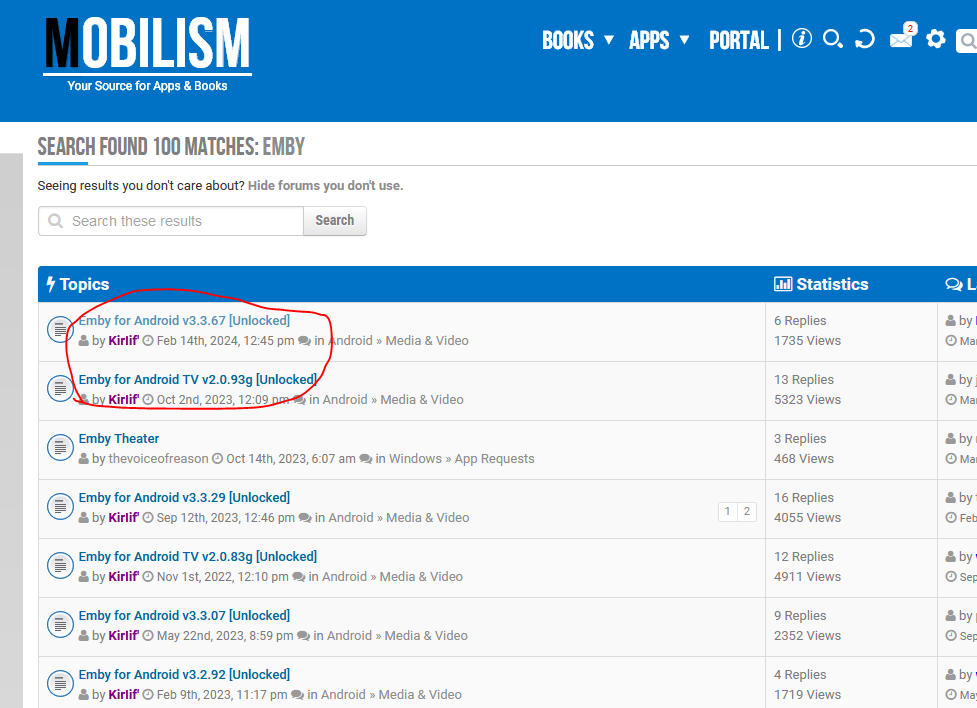977x708 pixels.
Task: Expand the APPS dropdown menu
Action: coord(659,41)
